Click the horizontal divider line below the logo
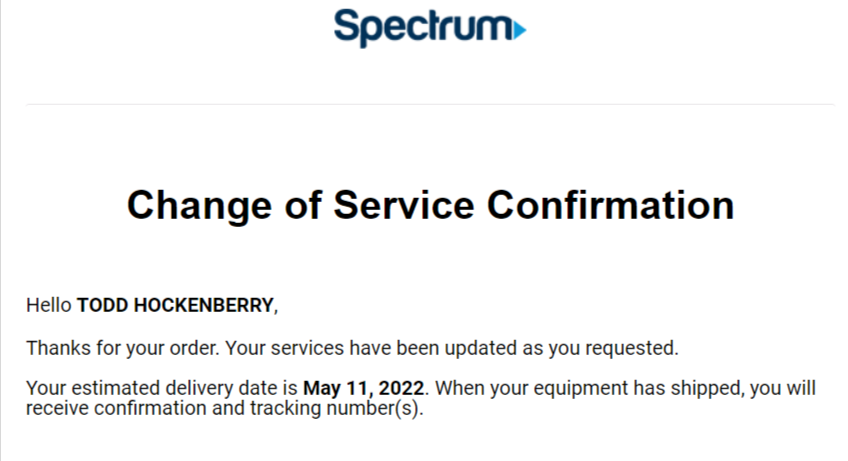The width and height of the screenshot is (848, 461). point(430,104)
